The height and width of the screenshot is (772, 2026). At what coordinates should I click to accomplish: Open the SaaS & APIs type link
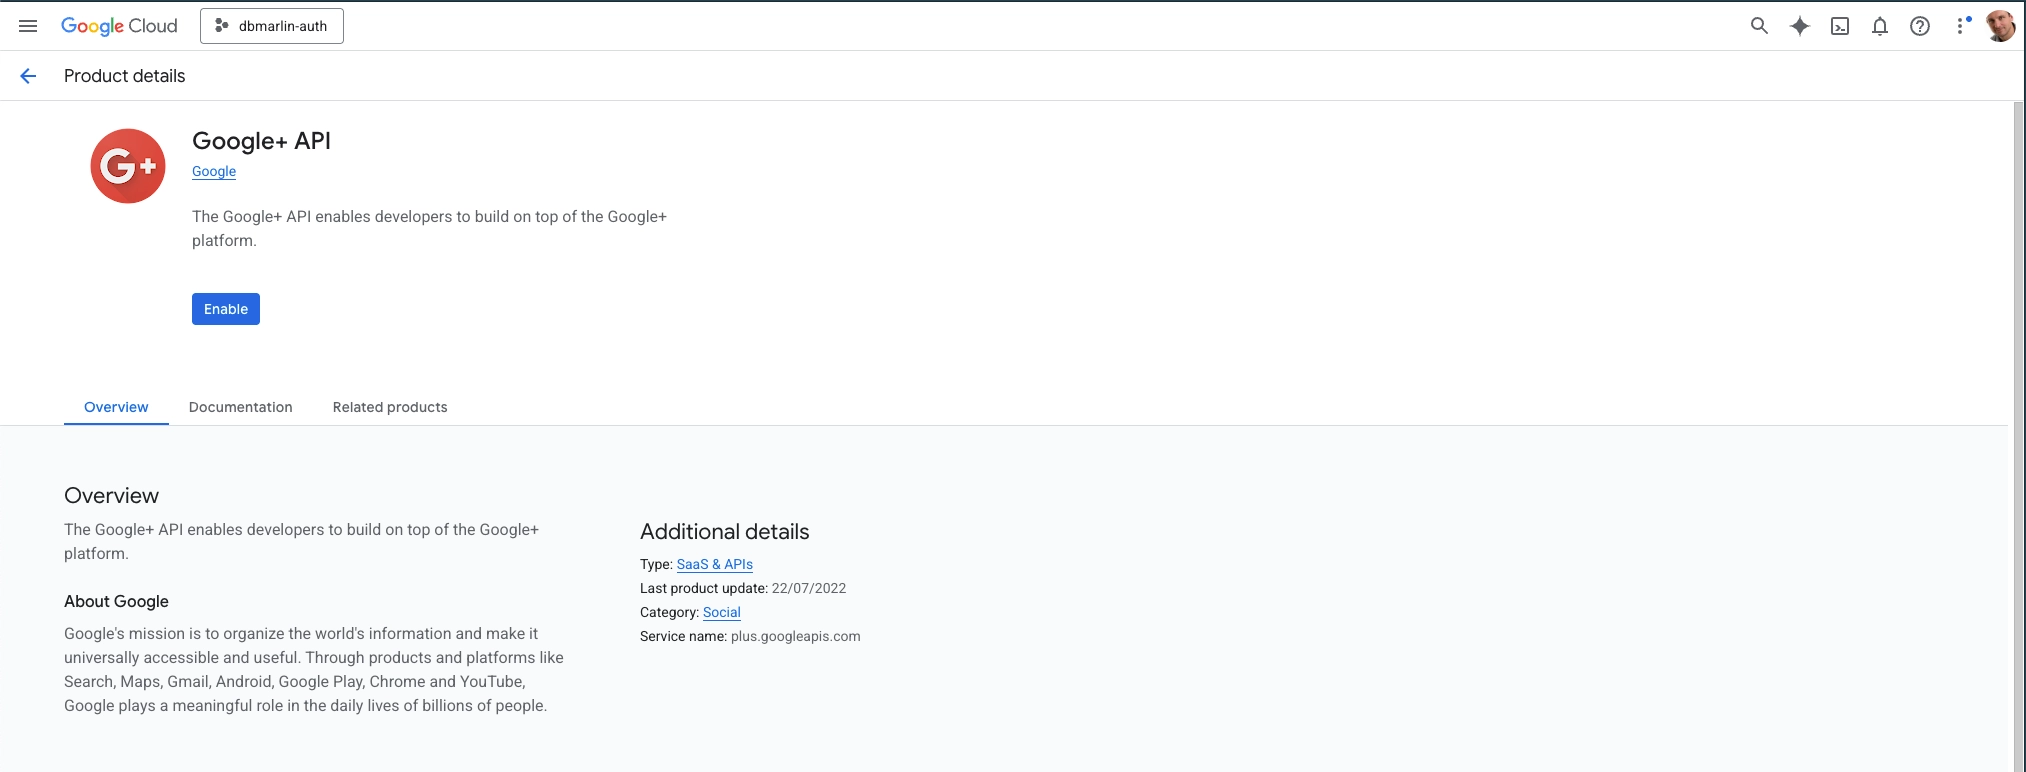(x=715, y=564)
